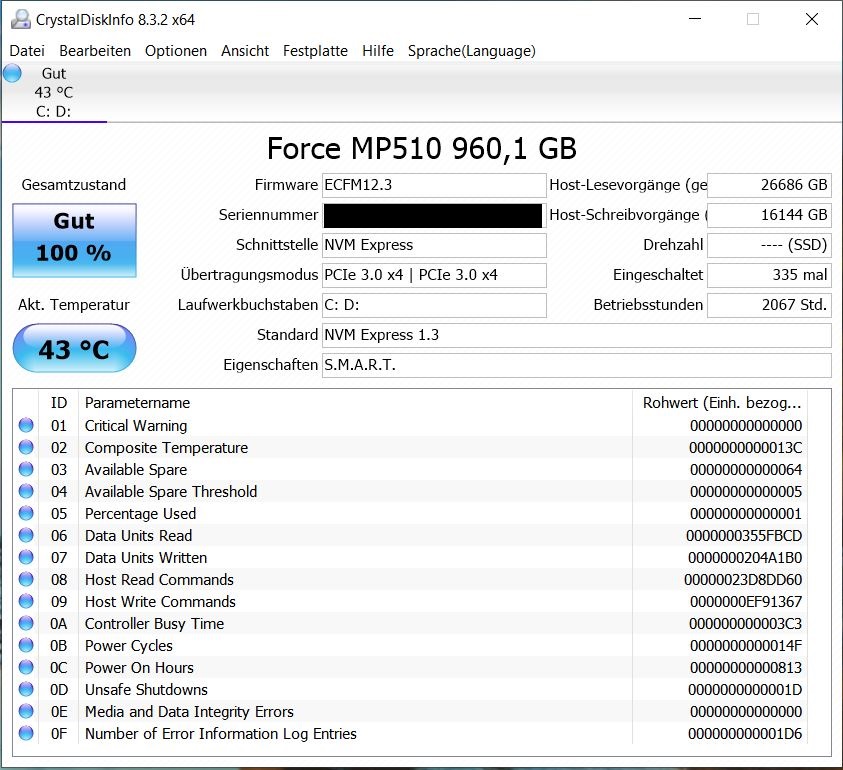Click the Standard field NVM Express 1.3
The image size is (843, 770).
coord(576,335)
